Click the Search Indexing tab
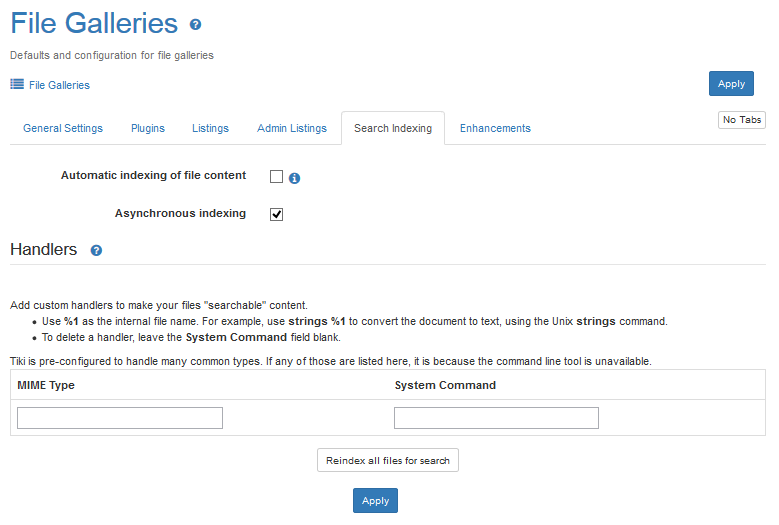The height and width of the screenshot is (525, 779). point(393,128)
